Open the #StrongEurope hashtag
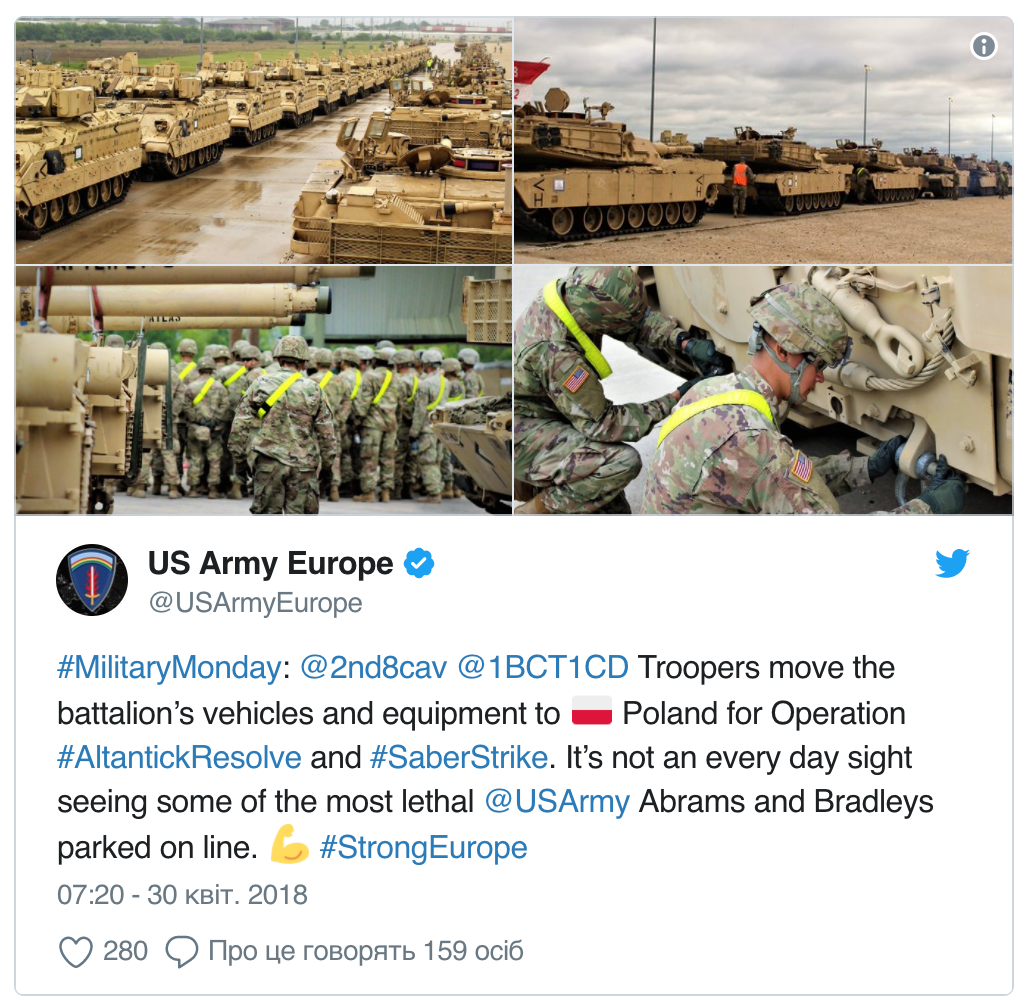1030x1008 pixels. (423, 847)
